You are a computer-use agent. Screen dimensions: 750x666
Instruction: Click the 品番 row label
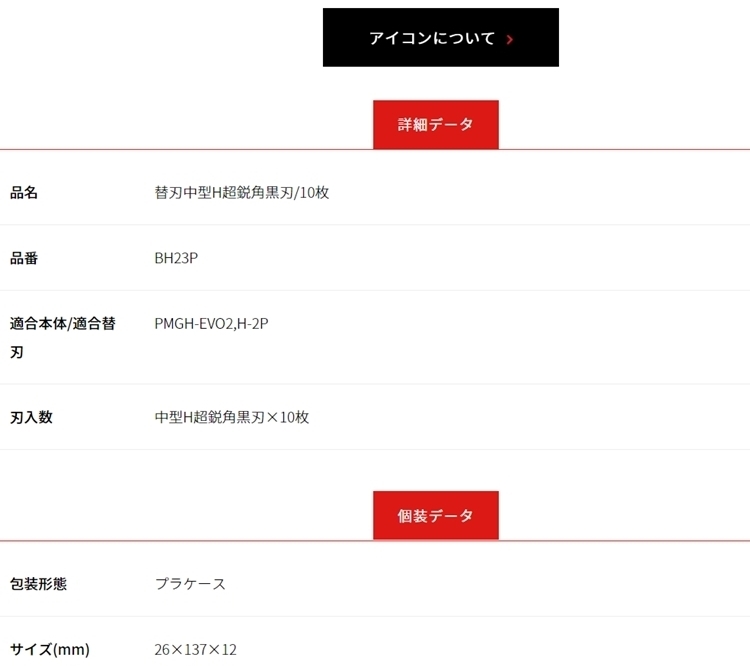pos(24,258)
